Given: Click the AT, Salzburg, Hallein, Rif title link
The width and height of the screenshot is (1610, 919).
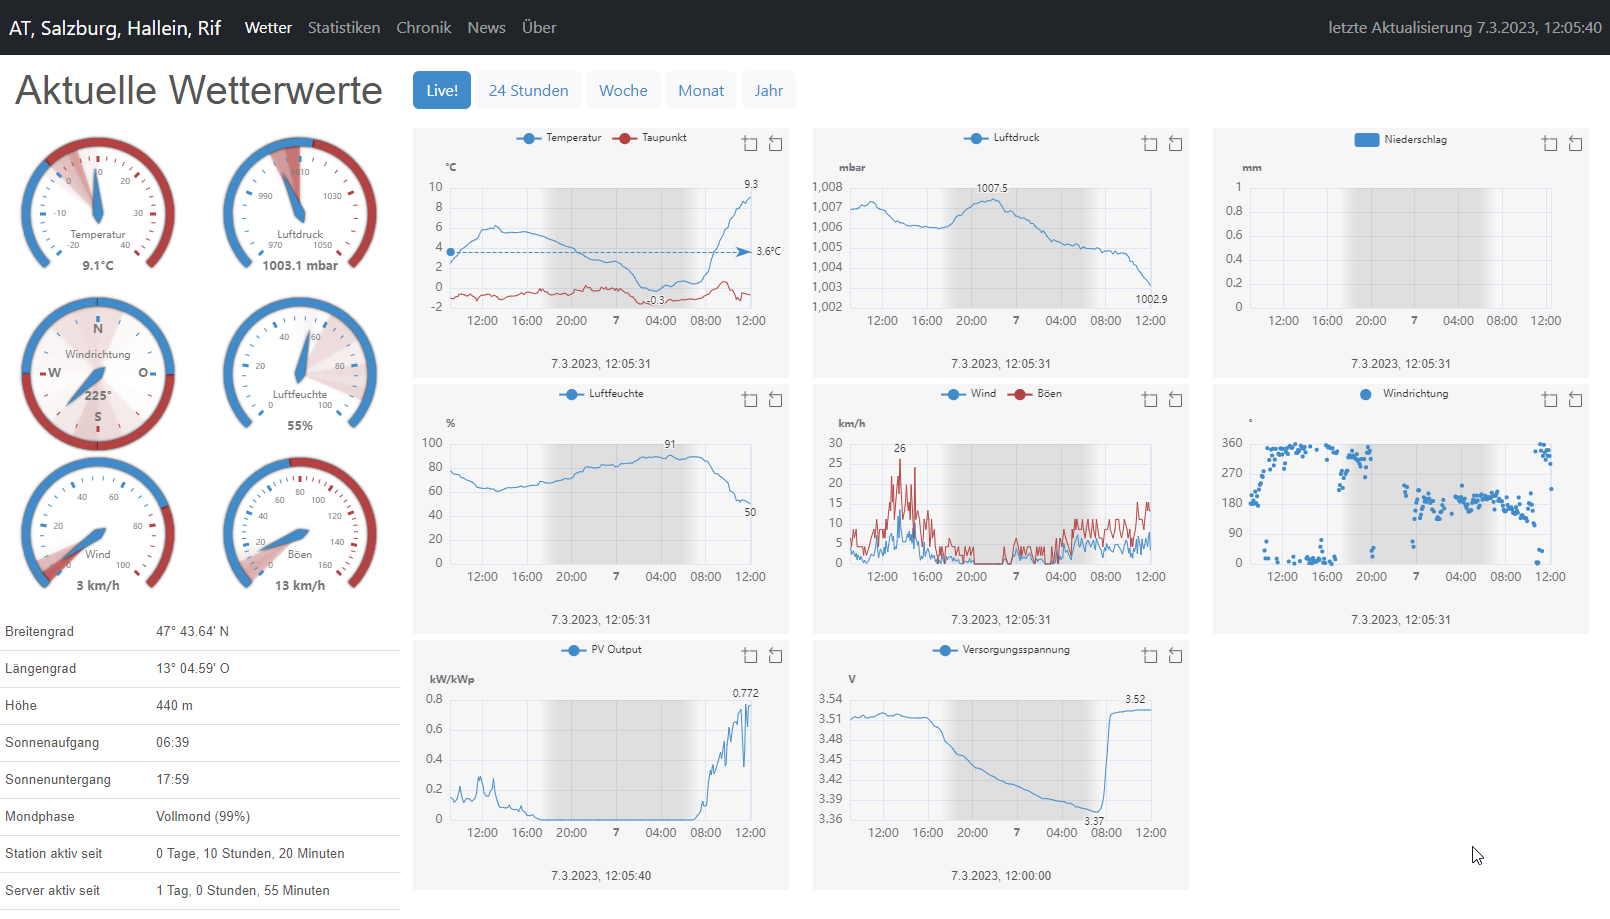Looking at the screenshot, I should [115, 28].
